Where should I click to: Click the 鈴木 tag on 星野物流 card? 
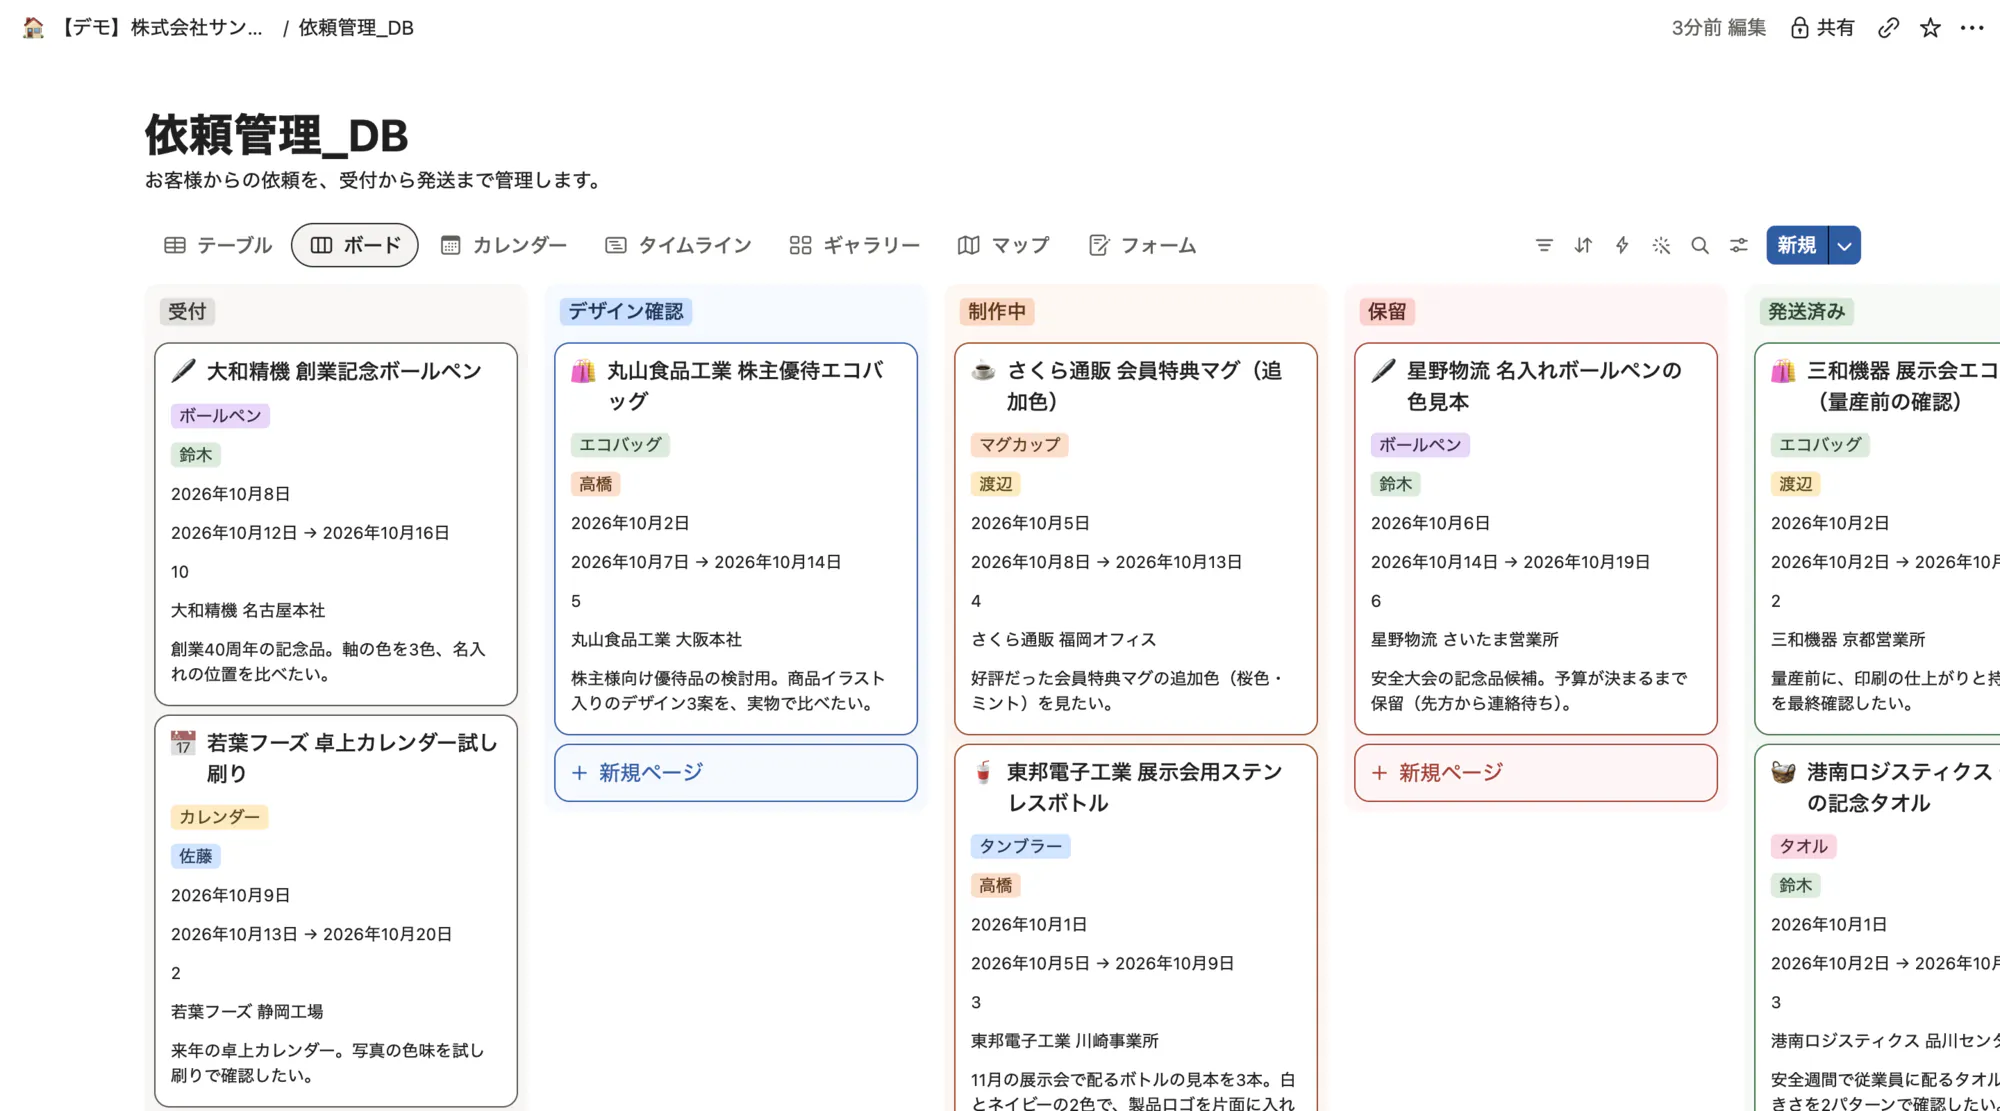pyautogui.click(x=1396, y=484)
